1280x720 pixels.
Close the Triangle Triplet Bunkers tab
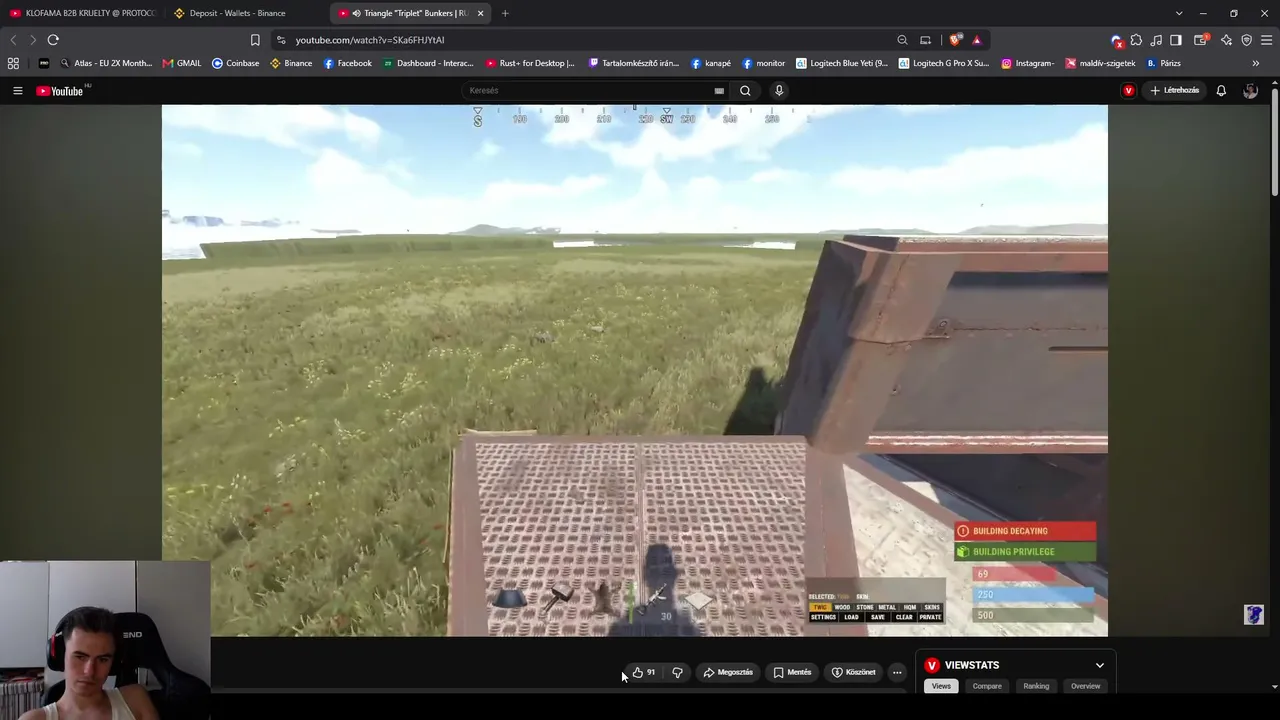480,13
